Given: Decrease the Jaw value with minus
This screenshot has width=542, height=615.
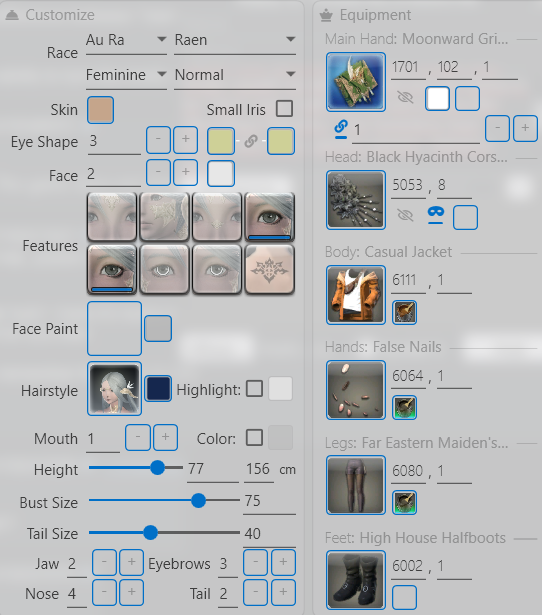Looking at the screenshot, I should coord(104,562).
